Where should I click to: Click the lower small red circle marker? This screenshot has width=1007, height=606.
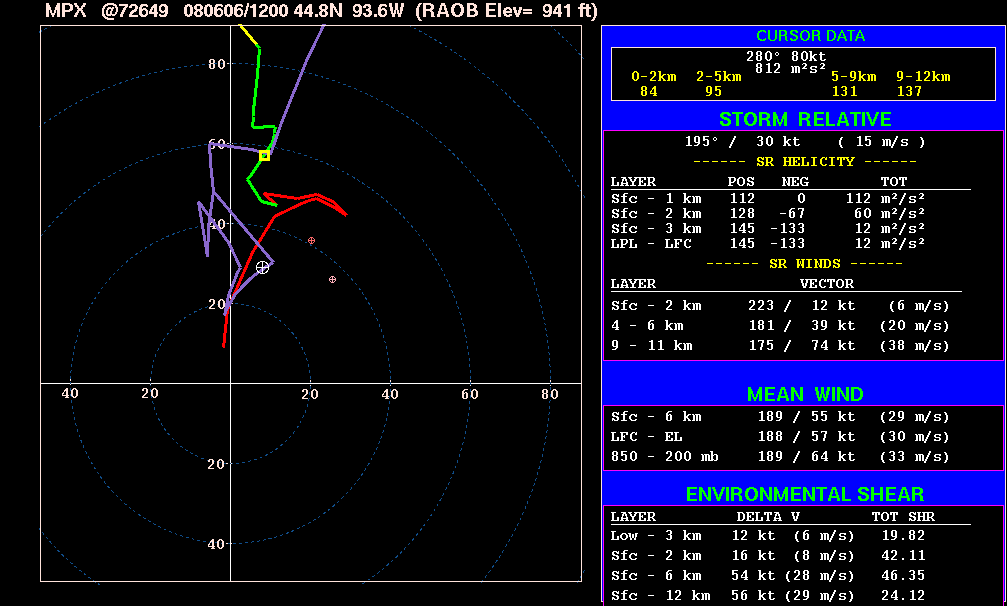tap(332, 280)
